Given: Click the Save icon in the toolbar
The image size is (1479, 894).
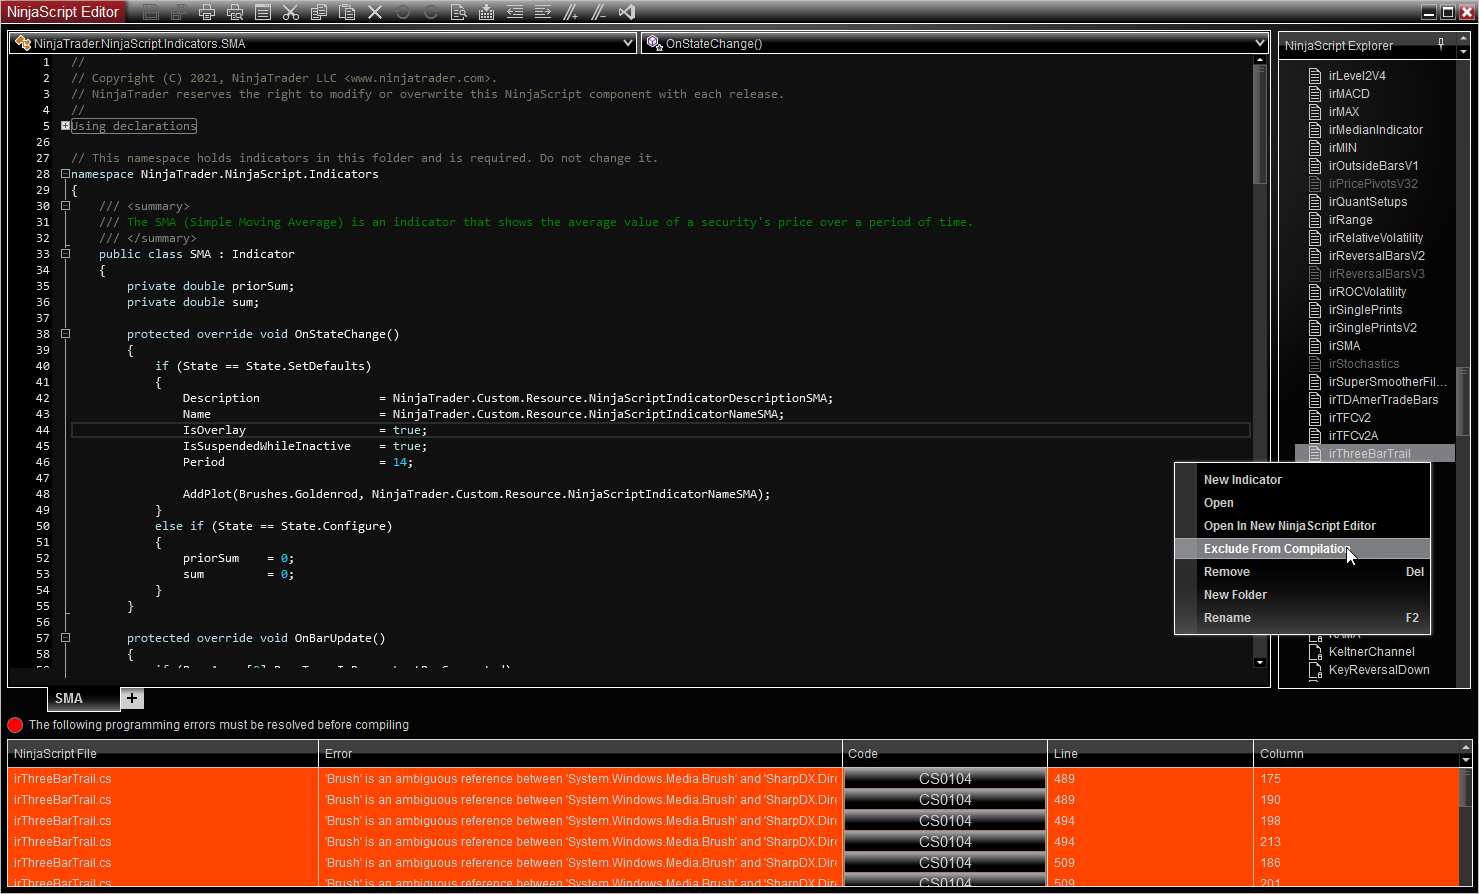Looking at the screenshot, I should click(151, 12).
